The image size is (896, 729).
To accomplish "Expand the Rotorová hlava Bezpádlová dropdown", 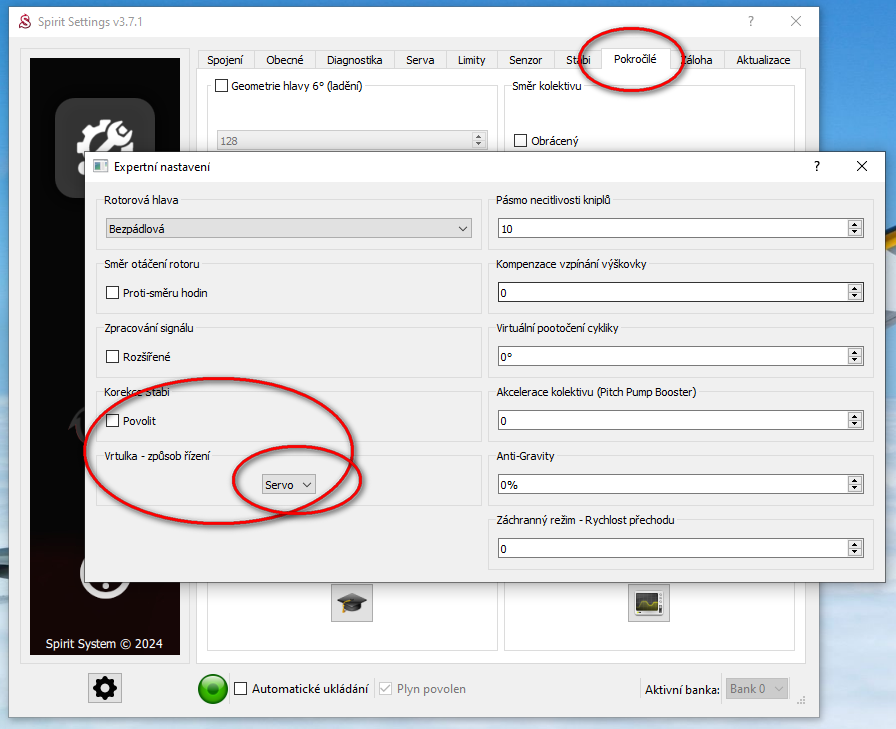I will pyautogui.click(x=288, y=229).
